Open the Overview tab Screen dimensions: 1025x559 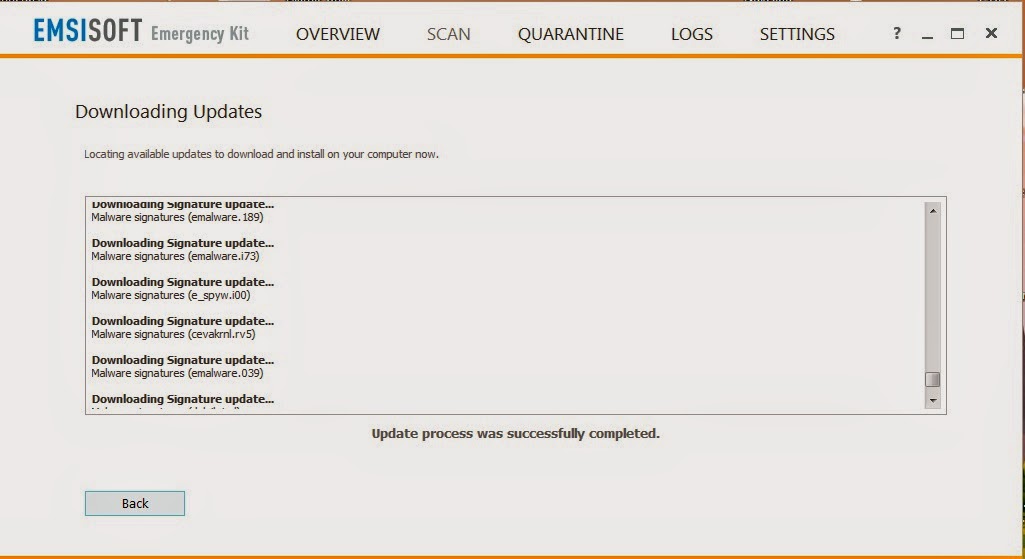(337, 34)
